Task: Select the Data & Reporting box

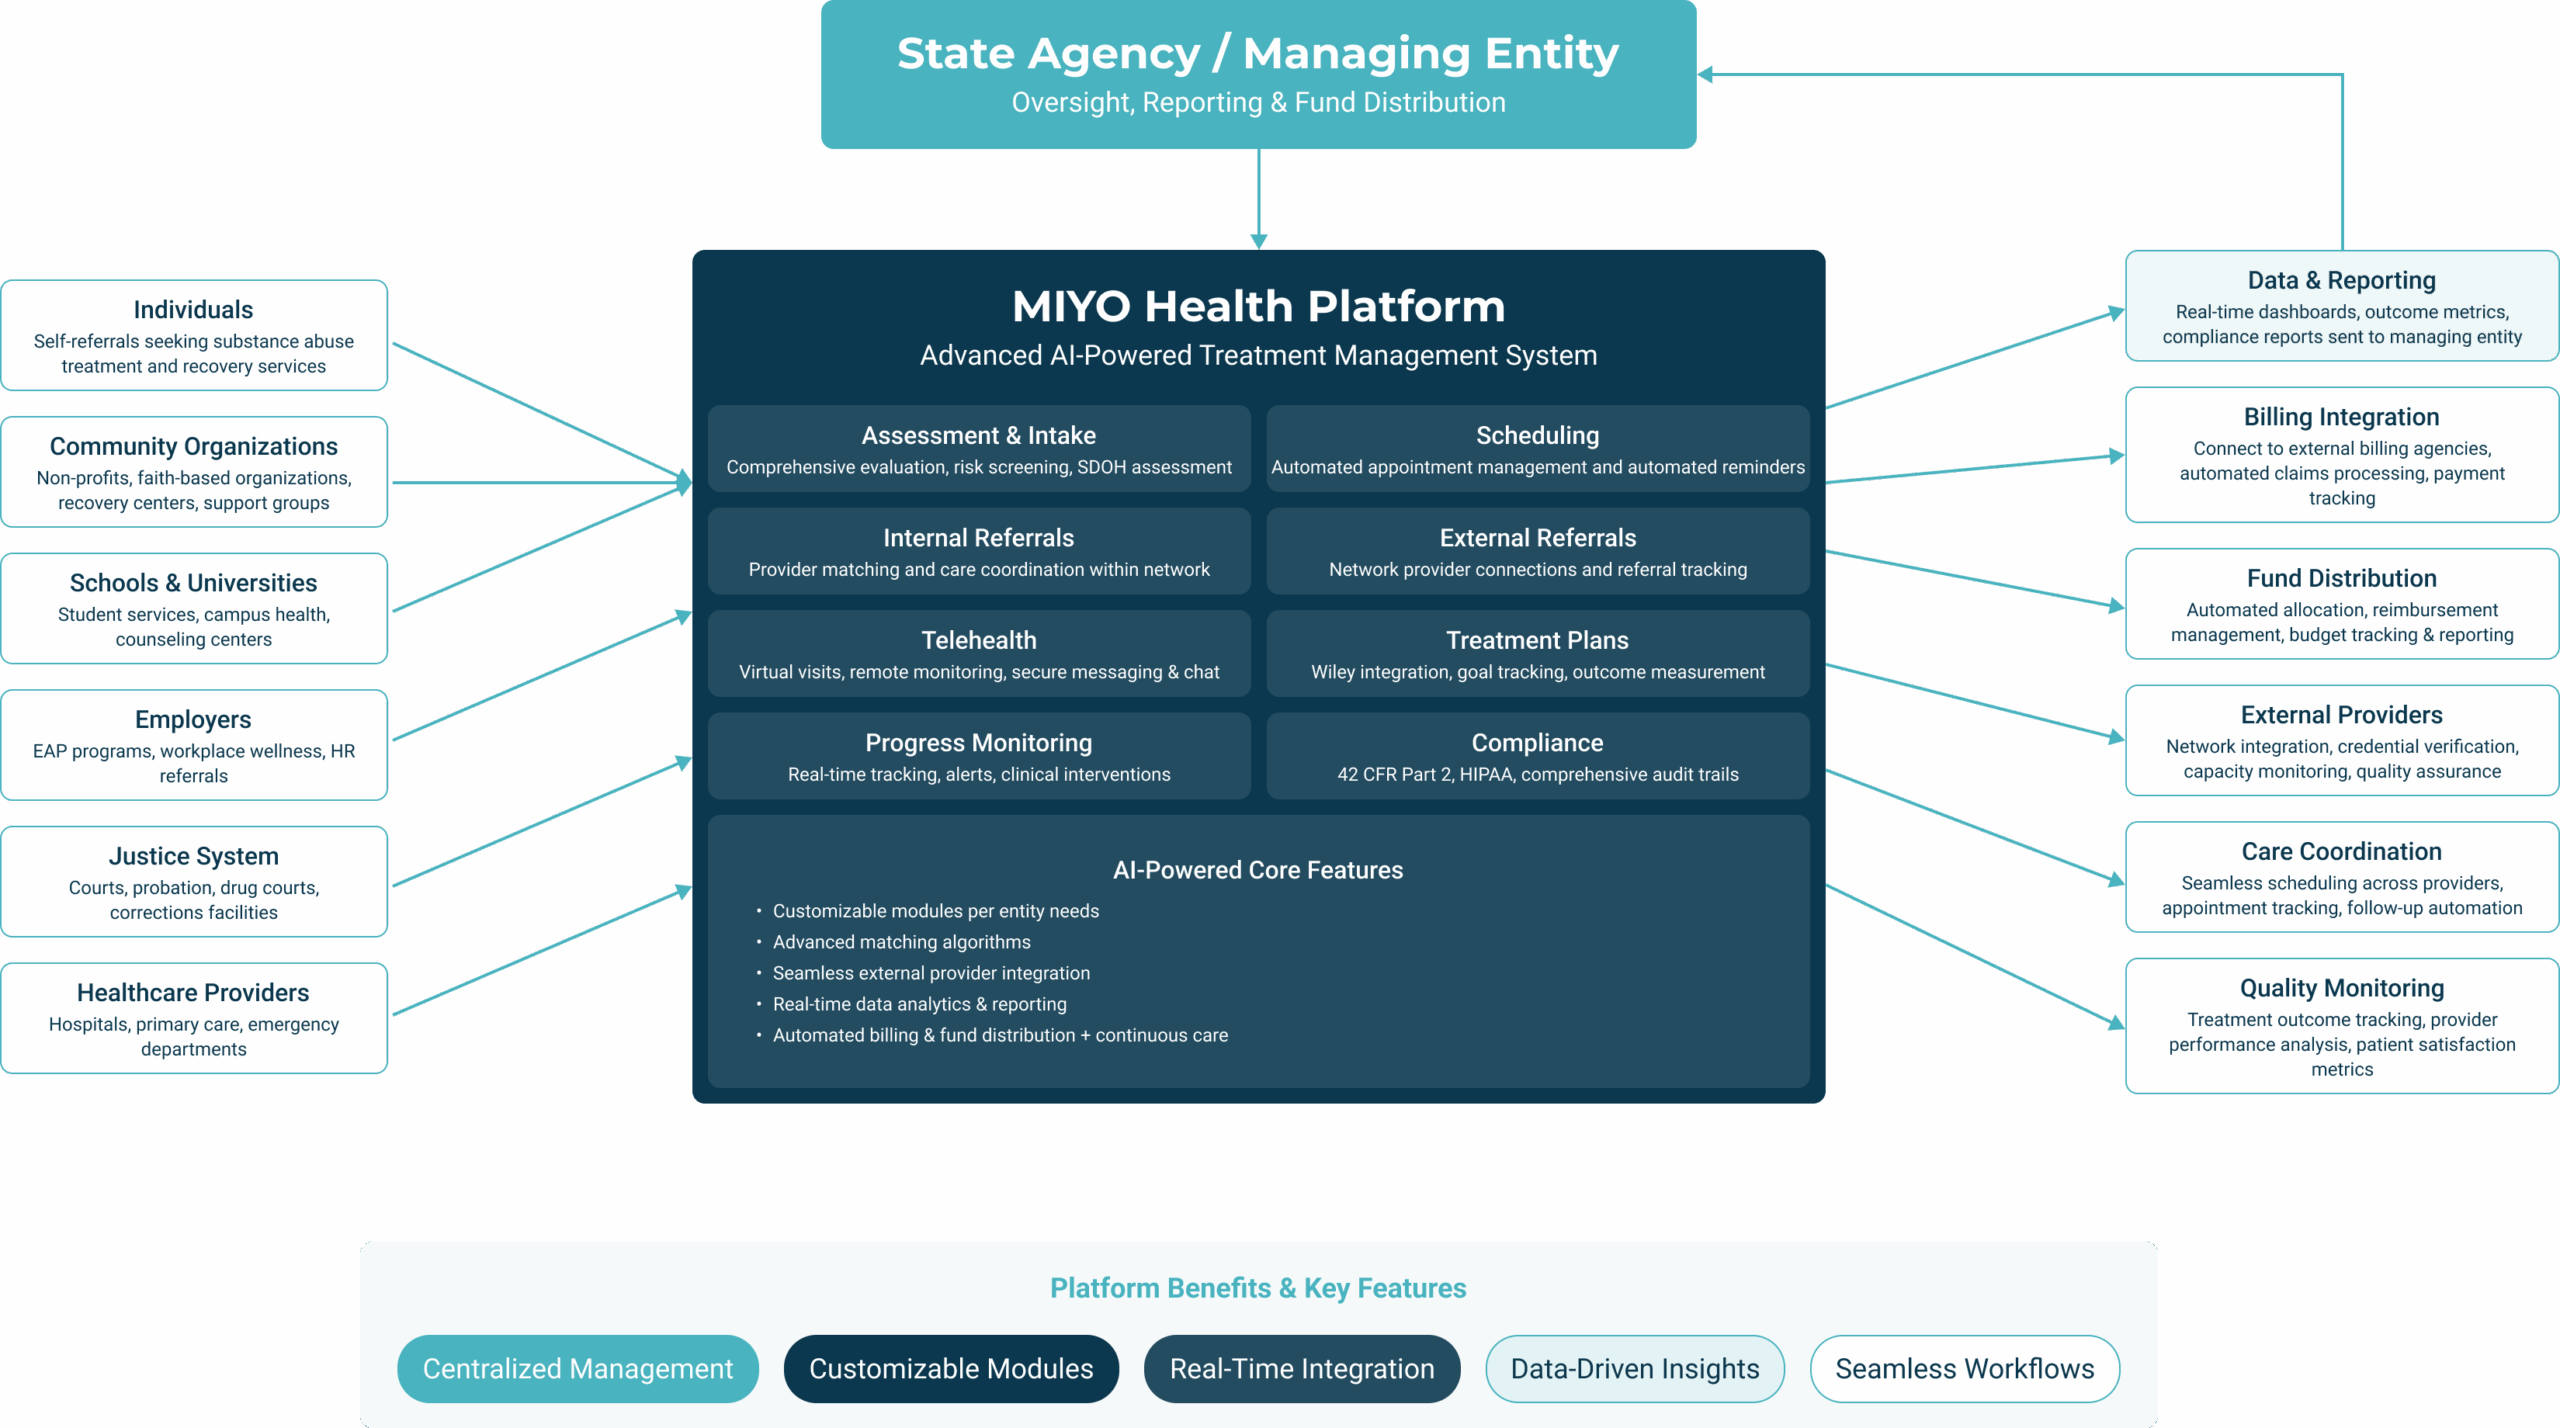Action: [2341, 306]
